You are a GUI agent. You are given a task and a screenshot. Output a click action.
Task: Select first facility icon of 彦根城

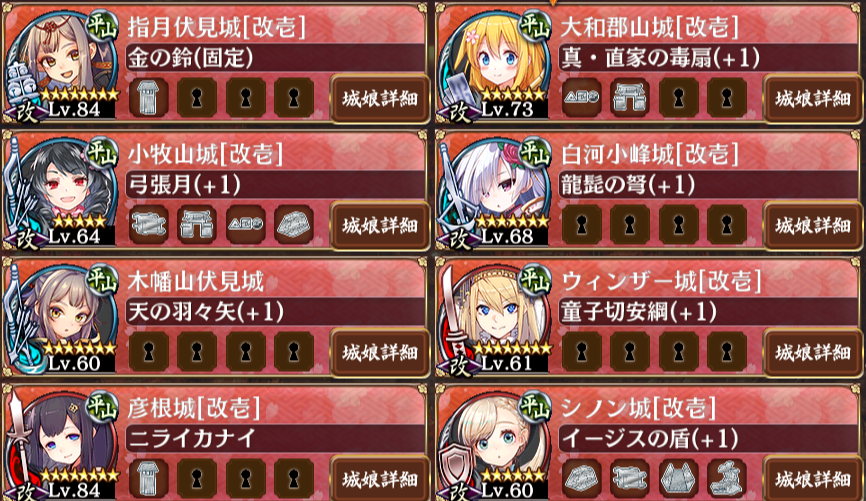(x=149, y=478)
